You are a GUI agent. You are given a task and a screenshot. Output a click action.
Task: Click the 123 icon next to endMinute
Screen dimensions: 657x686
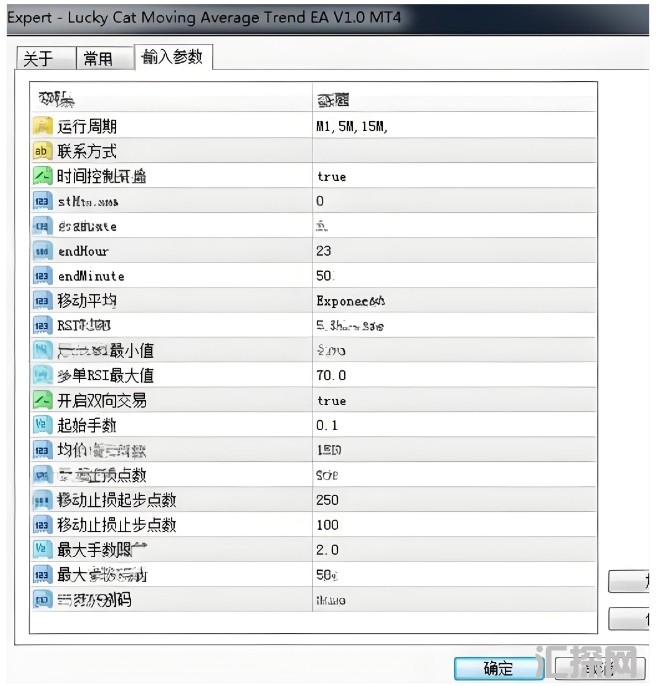[42, 276]
